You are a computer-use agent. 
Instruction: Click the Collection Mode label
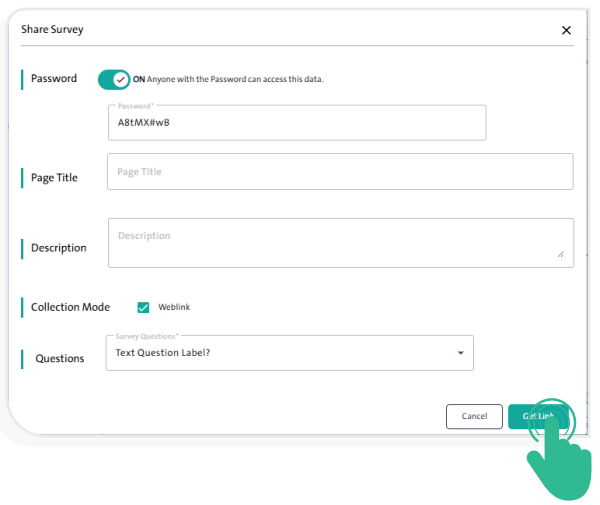click(x=70, y=307)
